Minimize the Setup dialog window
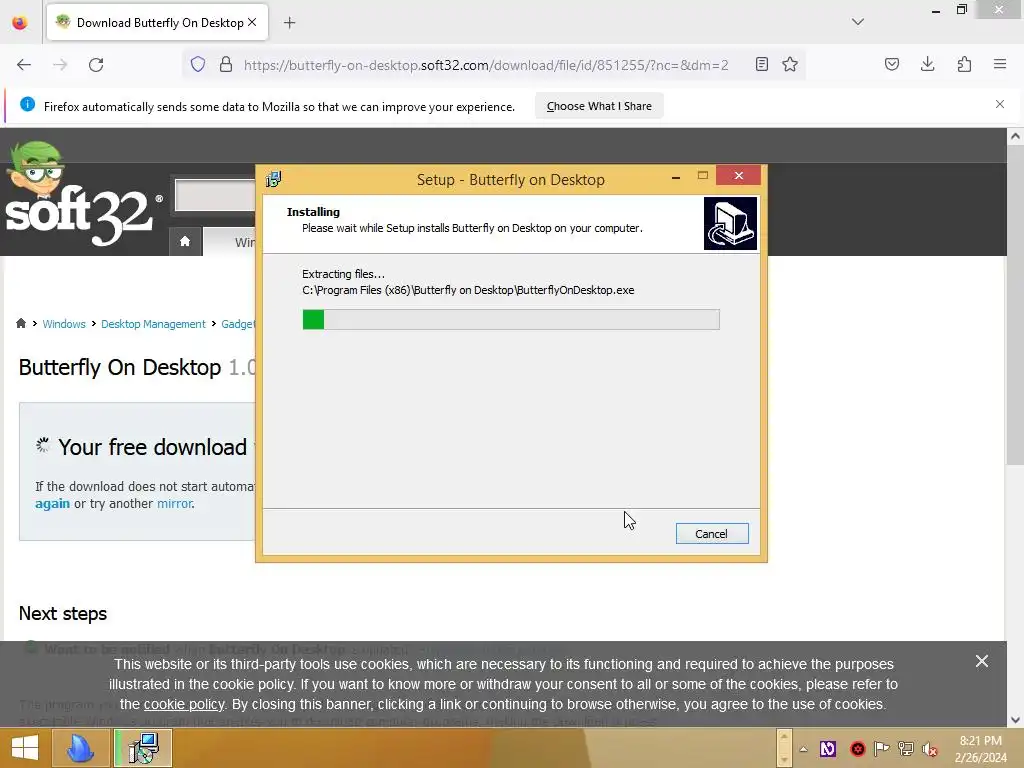Image resolution: width=1024 pixels, height=768 pixels. [x=676, y=176]
